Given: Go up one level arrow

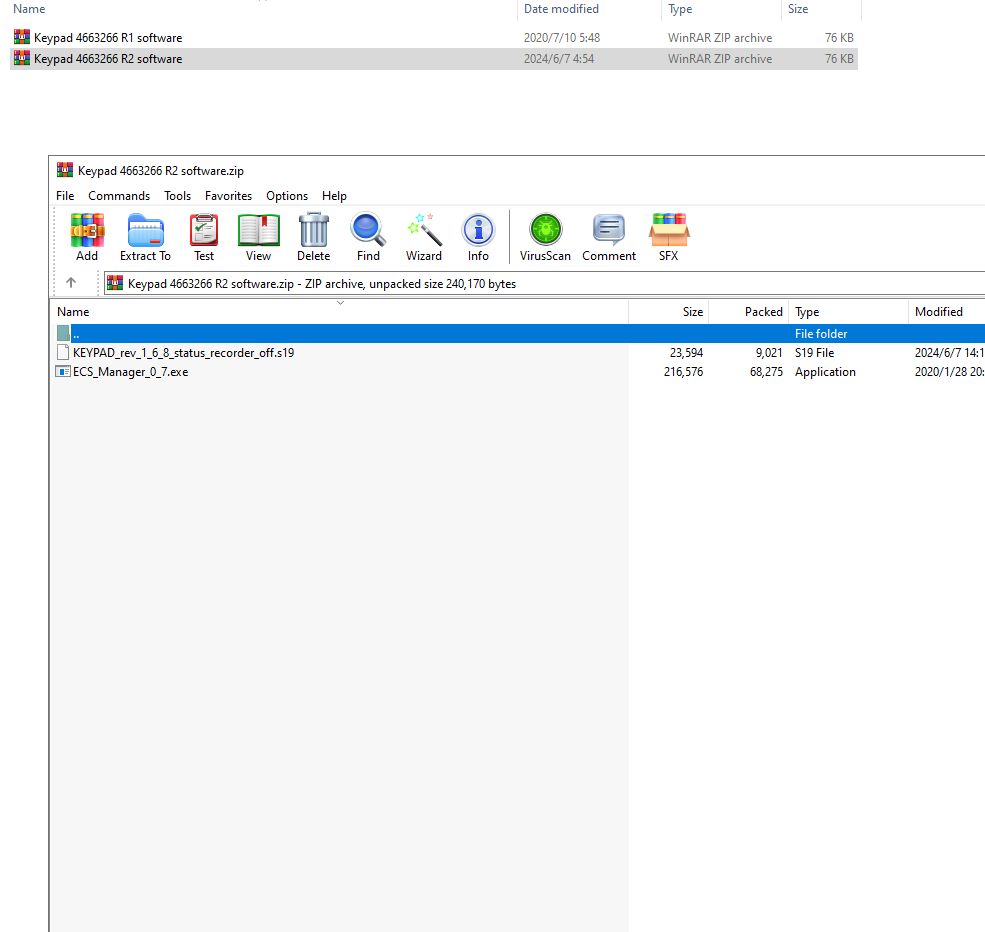Looking at the screenshot, I should coord(71,283).
